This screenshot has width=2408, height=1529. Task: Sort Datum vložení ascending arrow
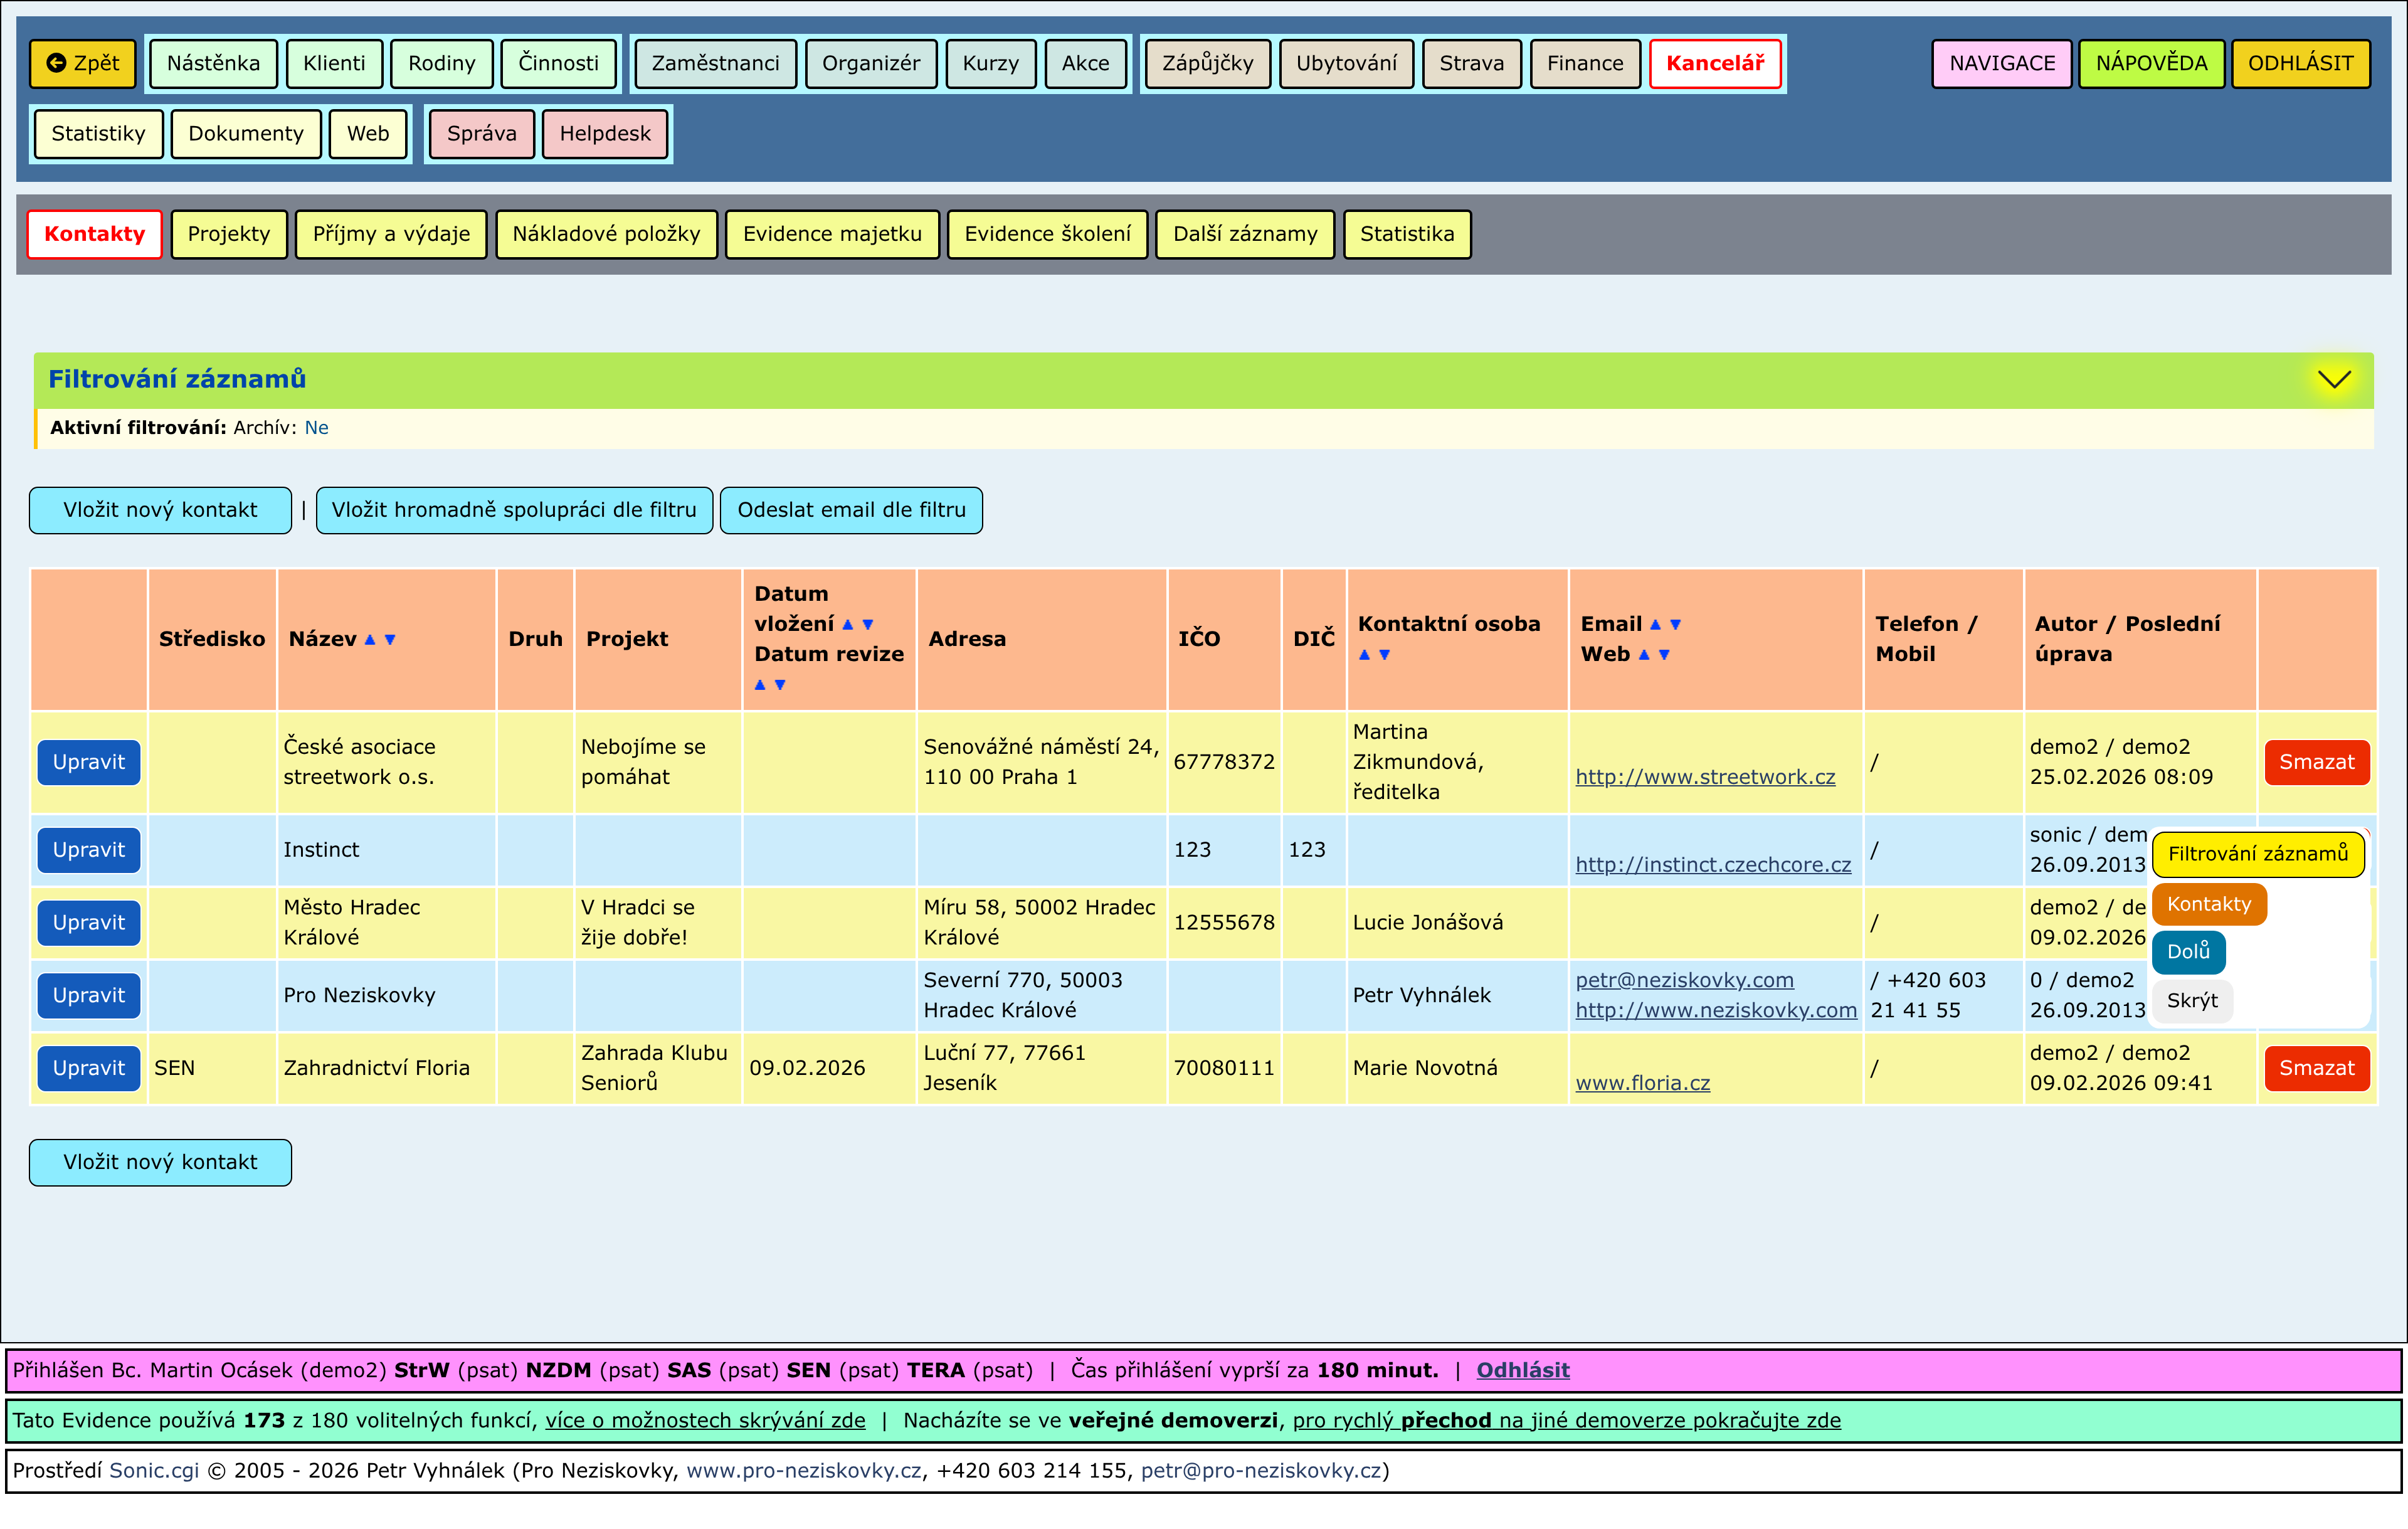pos(848,625)
